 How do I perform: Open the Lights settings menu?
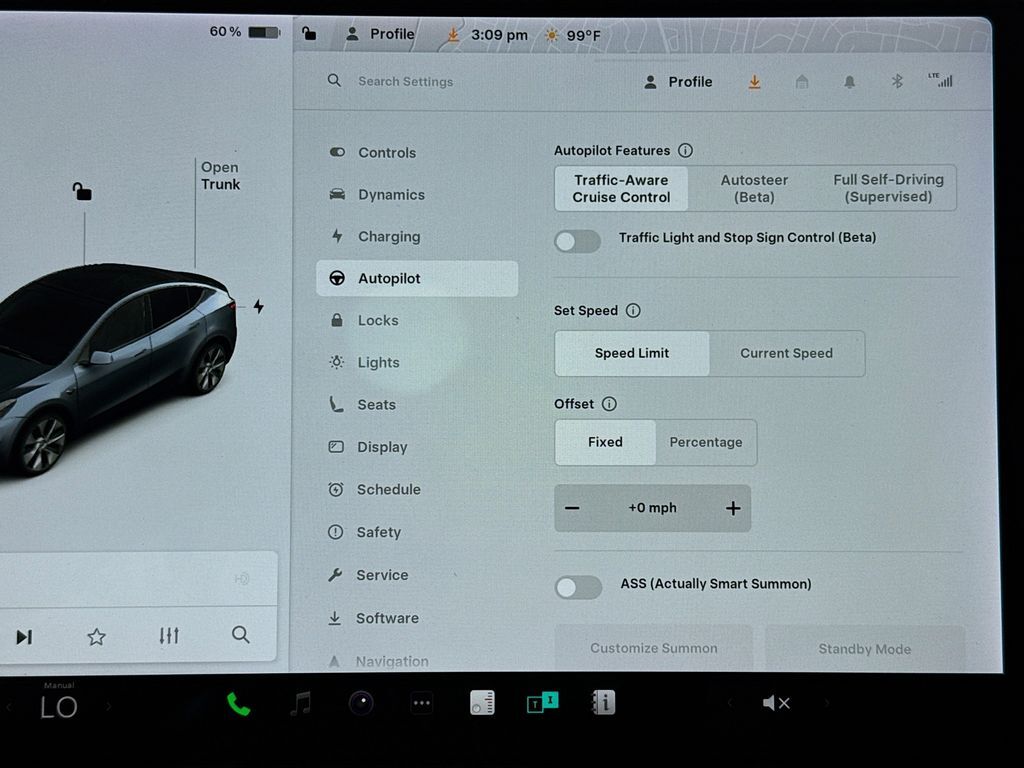378,362
